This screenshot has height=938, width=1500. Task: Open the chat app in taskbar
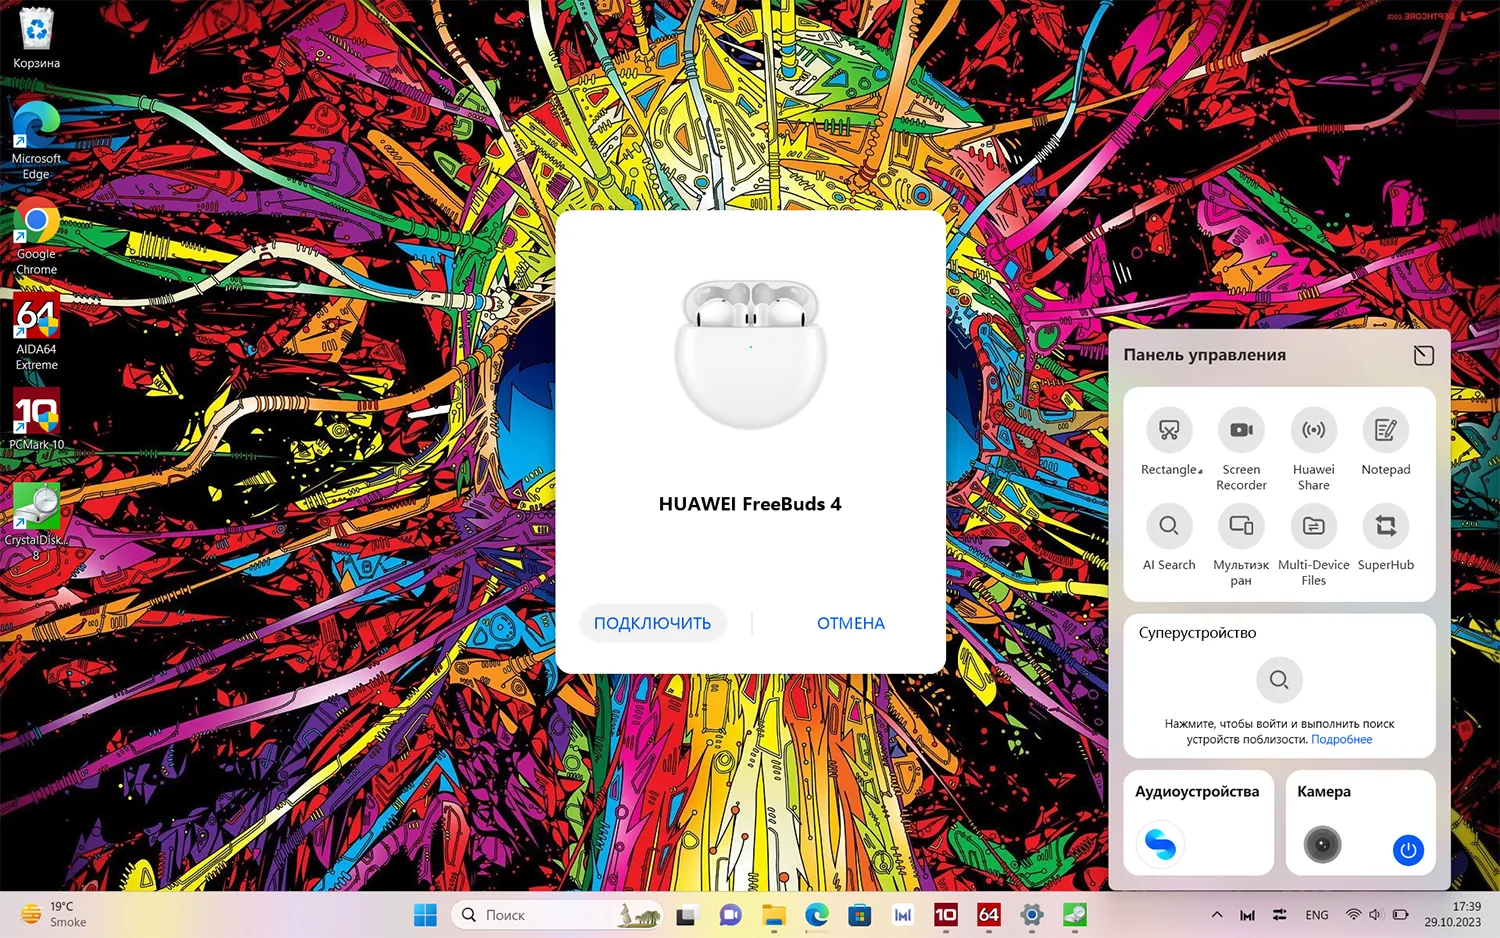730,915
